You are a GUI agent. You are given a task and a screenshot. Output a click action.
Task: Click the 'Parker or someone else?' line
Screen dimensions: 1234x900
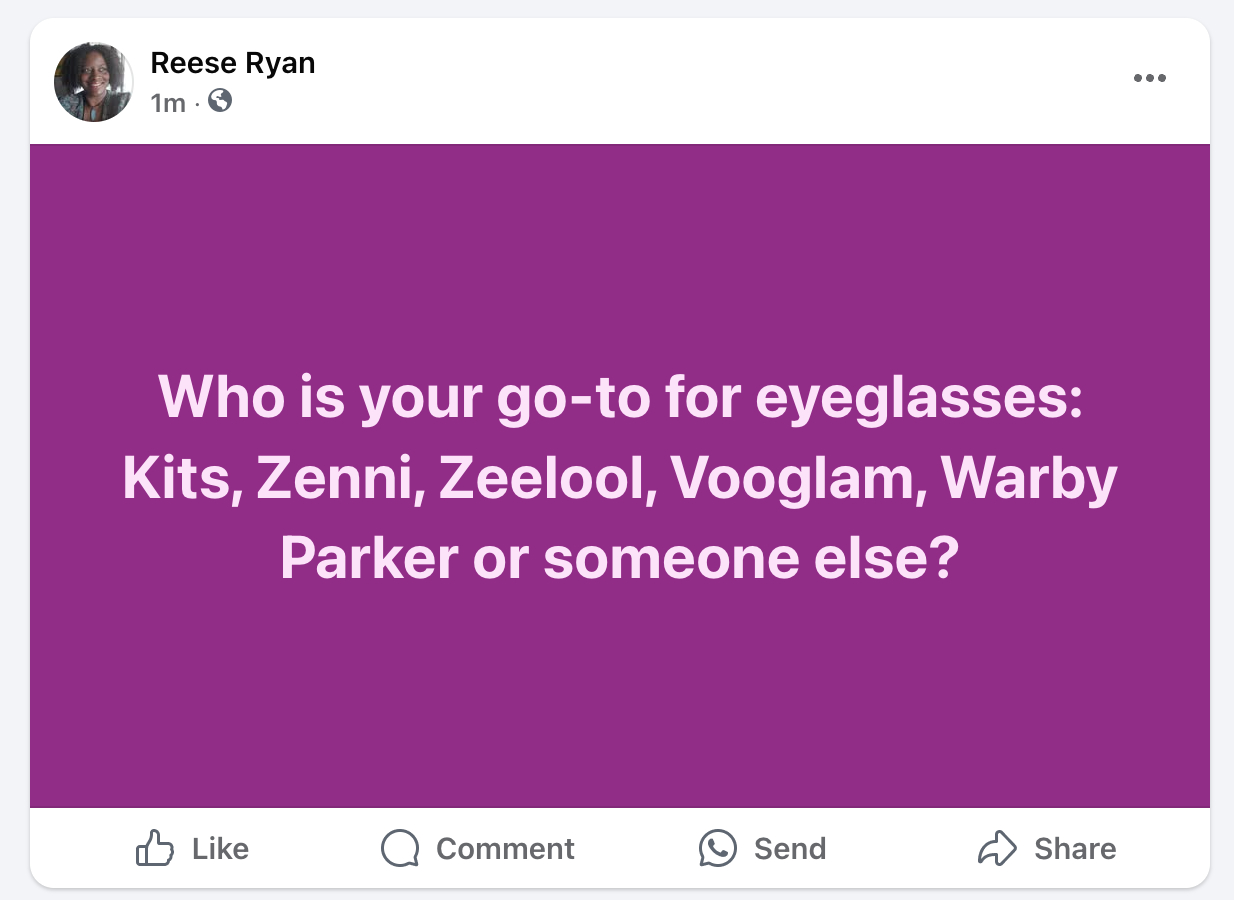point(620,558)
